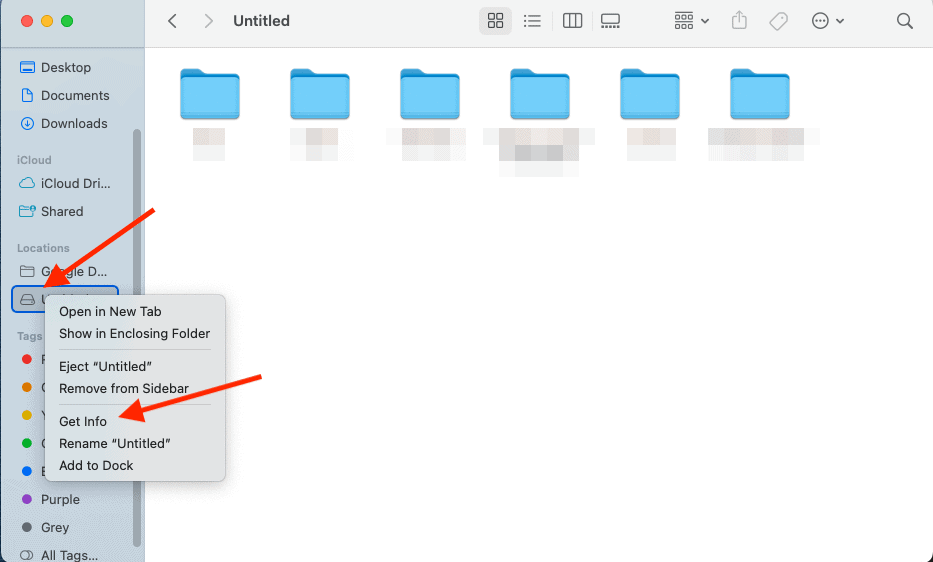Viewport: 933px width, 562px height.
Task: Open the More actions ellipsis menu
Action: pyautogui.click(x=827, y=21)
